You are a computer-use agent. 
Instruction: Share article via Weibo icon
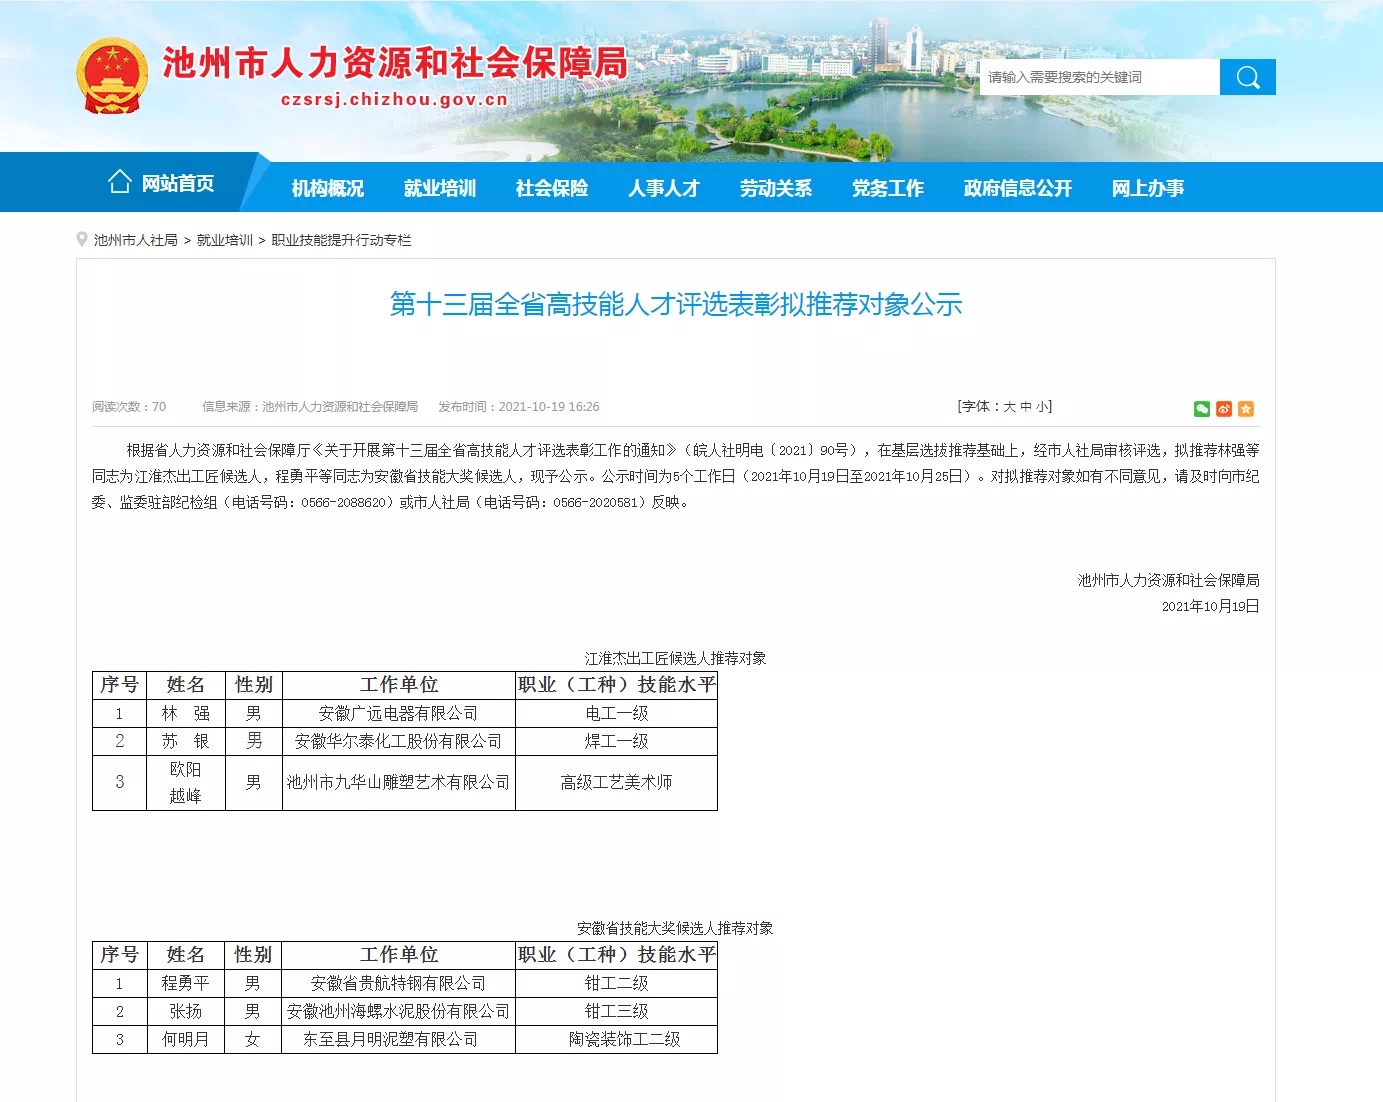[x=1224, y=408]
